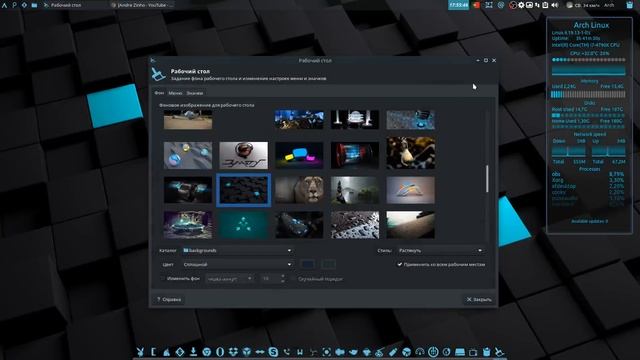Select the gray signature logo wallpaper
This screenshot has width=640, height=360.
[x=243, y=156]
